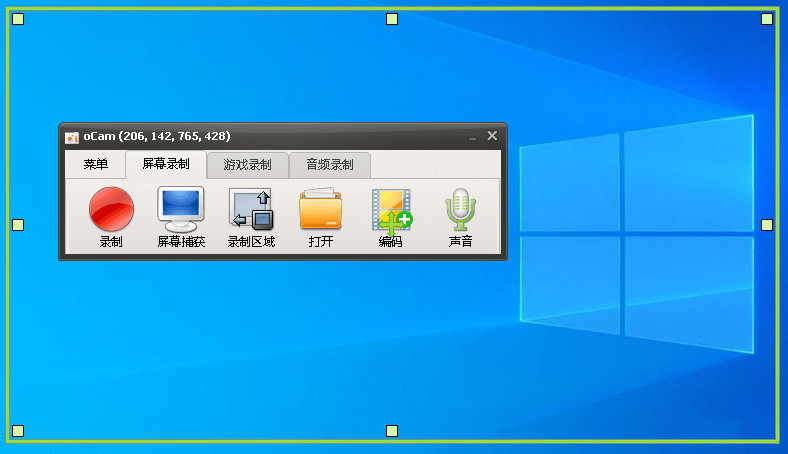Click the bottom-left handle of the recording area

(x=18, y=431)
